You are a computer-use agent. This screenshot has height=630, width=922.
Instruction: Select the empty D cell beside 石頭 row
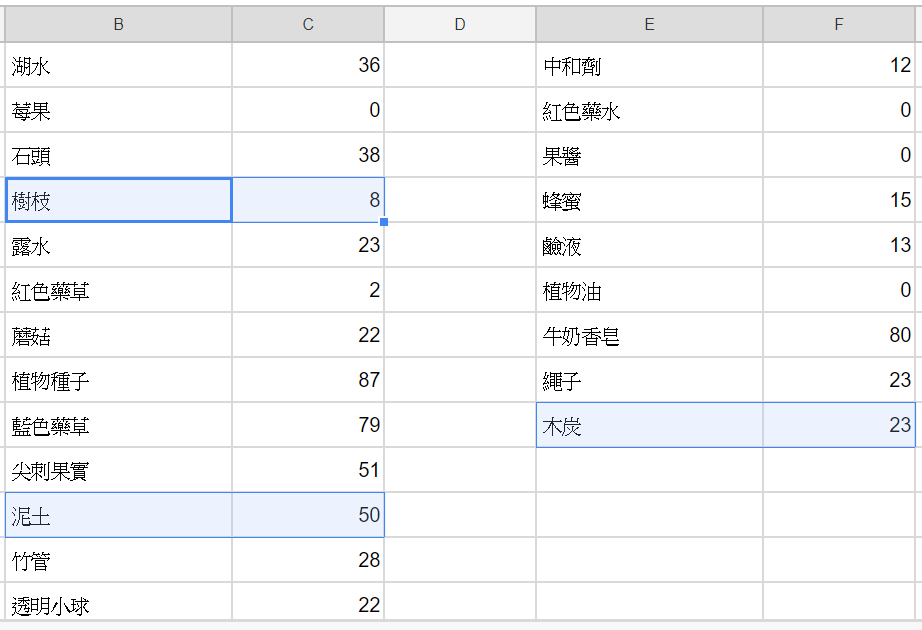[x=460, y=155]
